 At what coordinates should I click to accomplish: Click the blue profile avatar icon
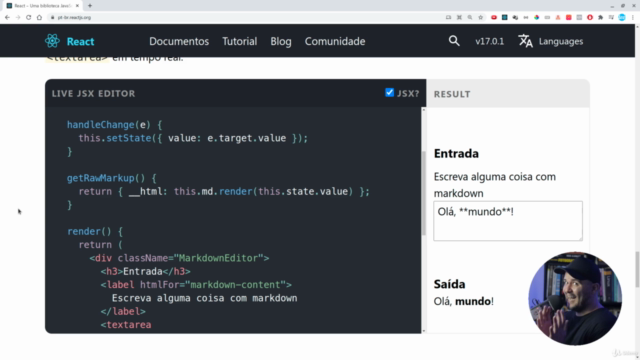pyautogui.click(x=622, y=18)
